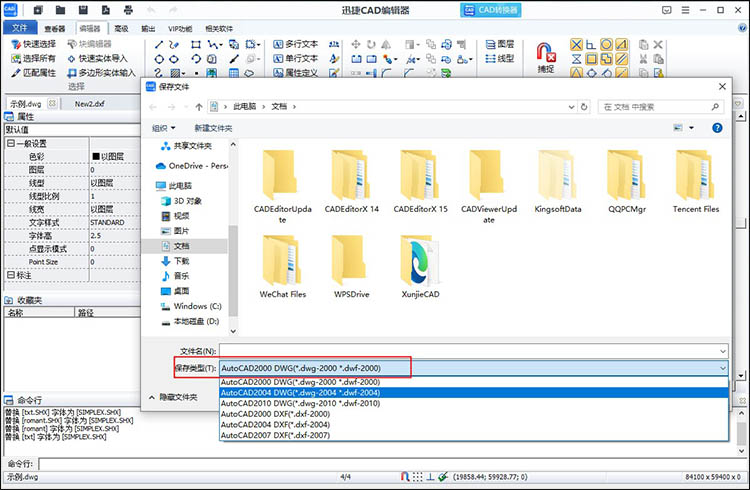The image size is (750, 490).
Task: Select OneDrive in navigation pane
Action: [x=192, y=166]
